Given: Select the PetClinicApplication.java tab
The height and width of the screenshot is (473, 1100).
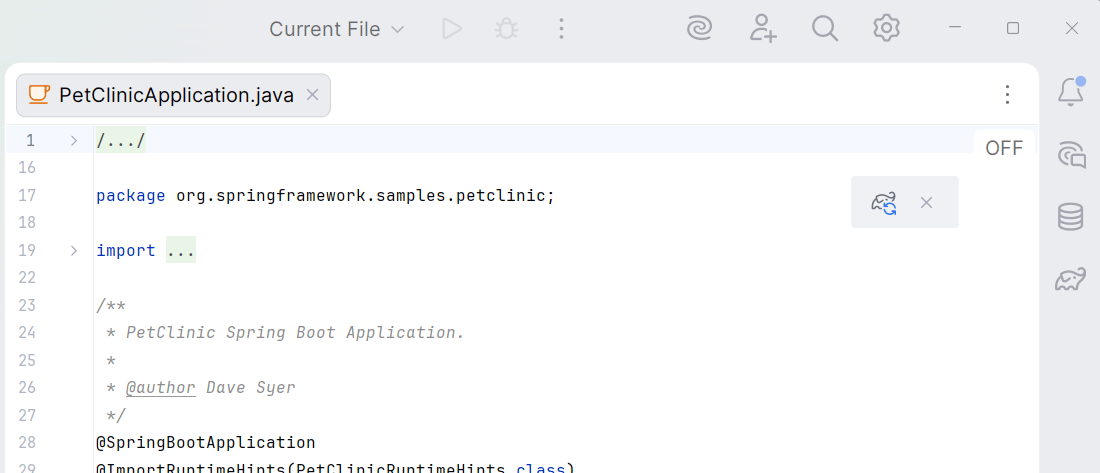Looking at the screenshot, I should [x=173, y=95].
